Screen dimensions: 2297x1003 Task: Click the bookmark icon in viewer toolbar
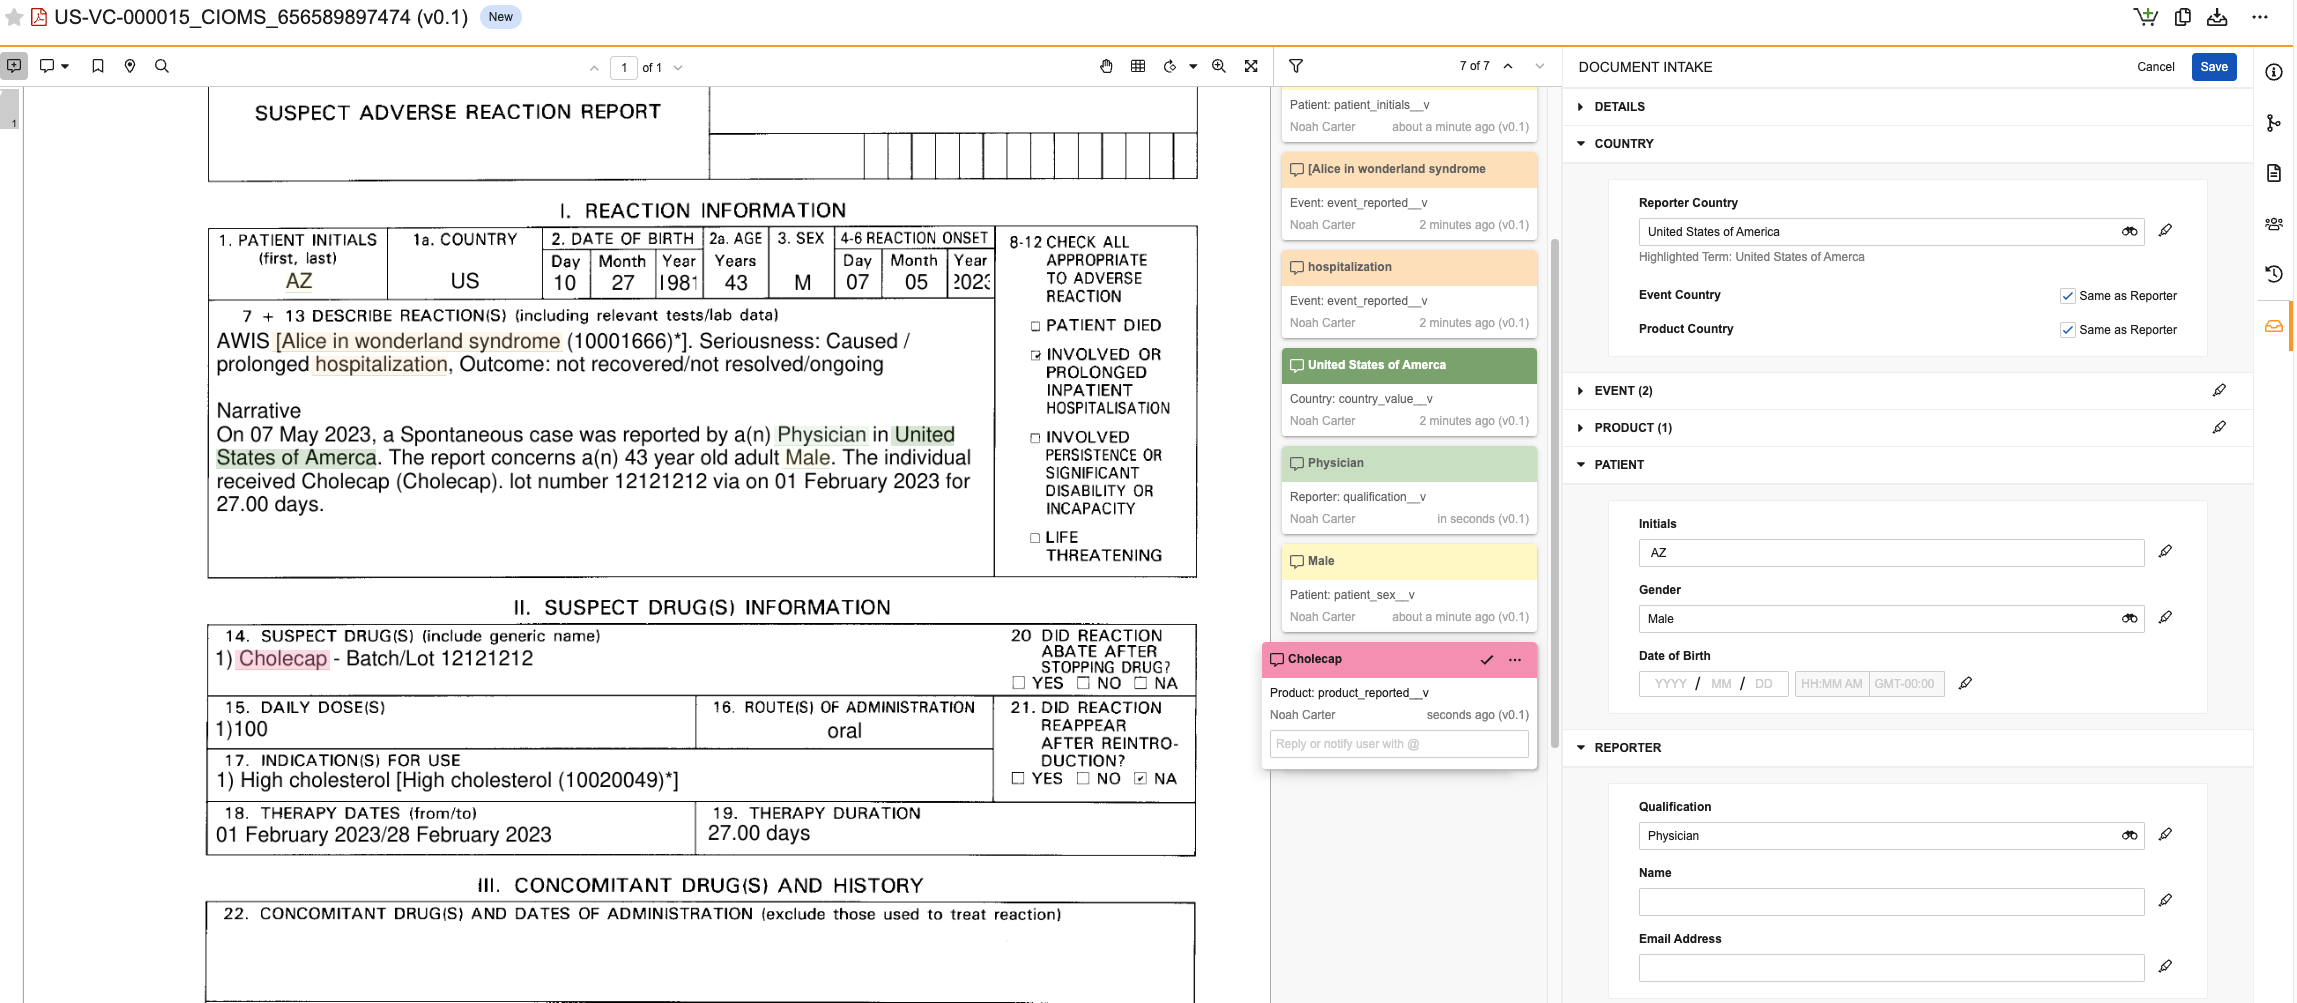[98, 66]
